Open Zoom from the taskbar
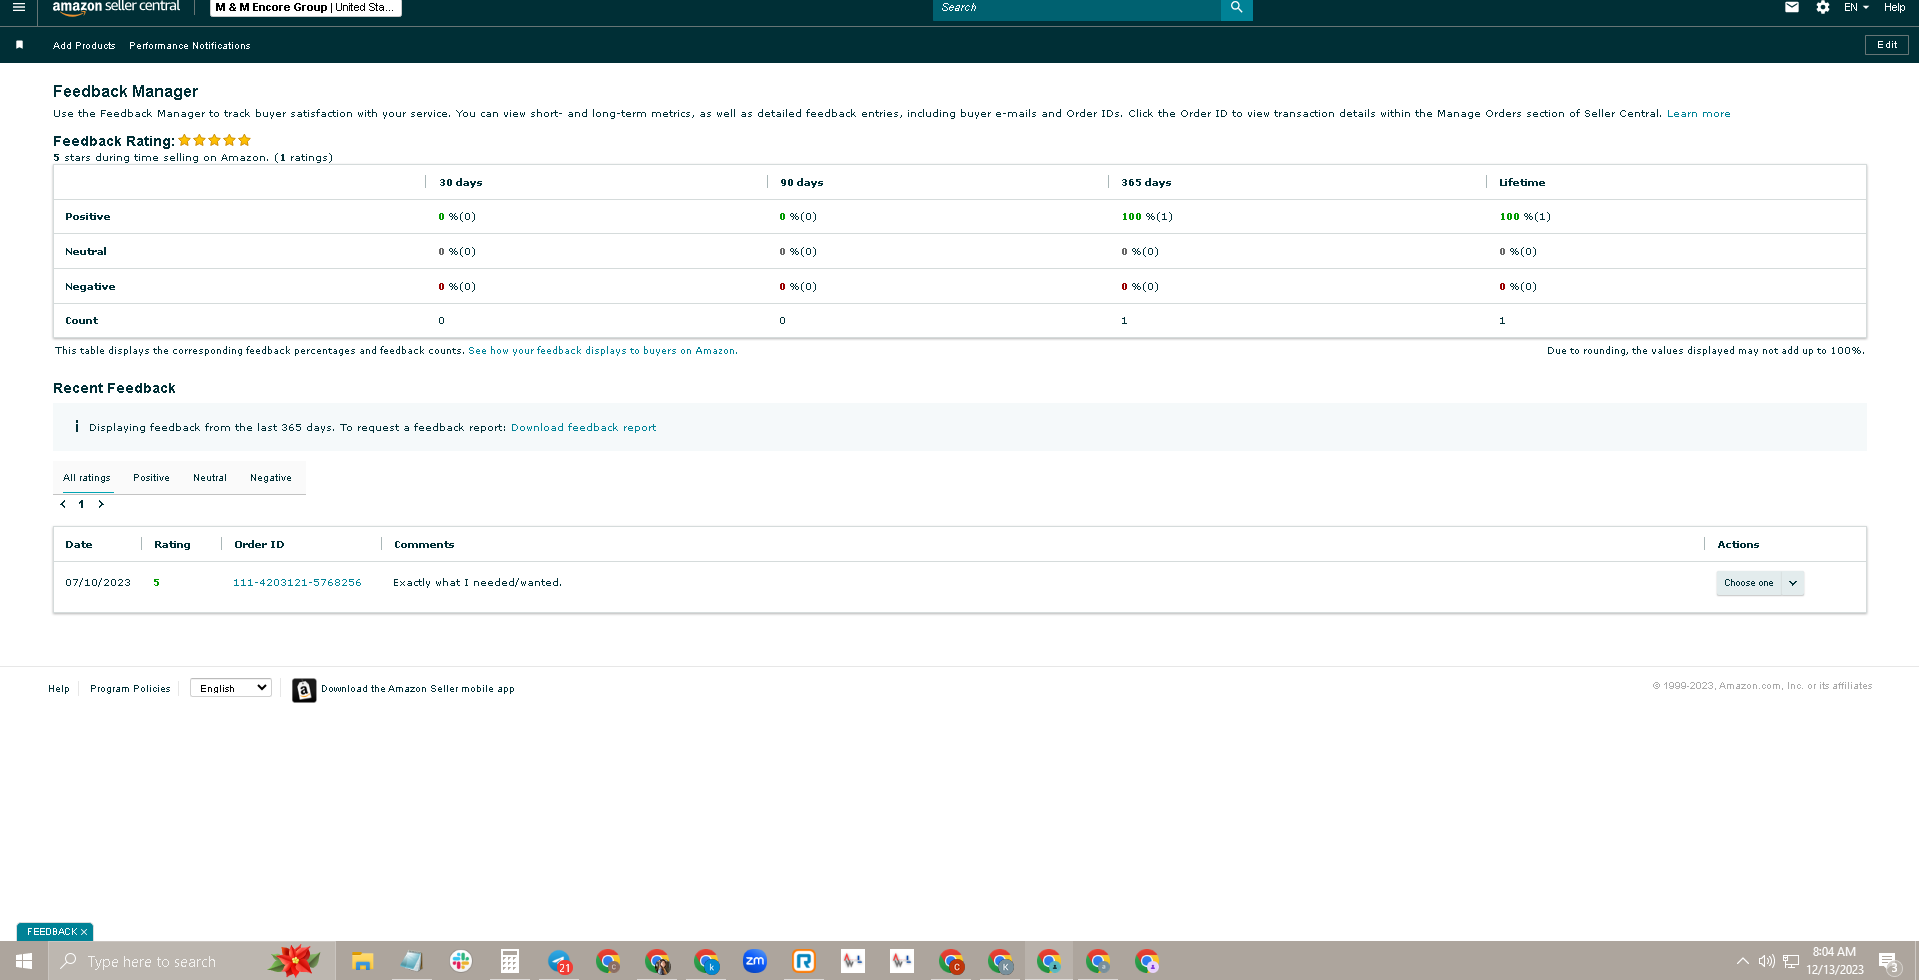The width and height of the screenshot is (1919, 980). (x=755, y=961)
